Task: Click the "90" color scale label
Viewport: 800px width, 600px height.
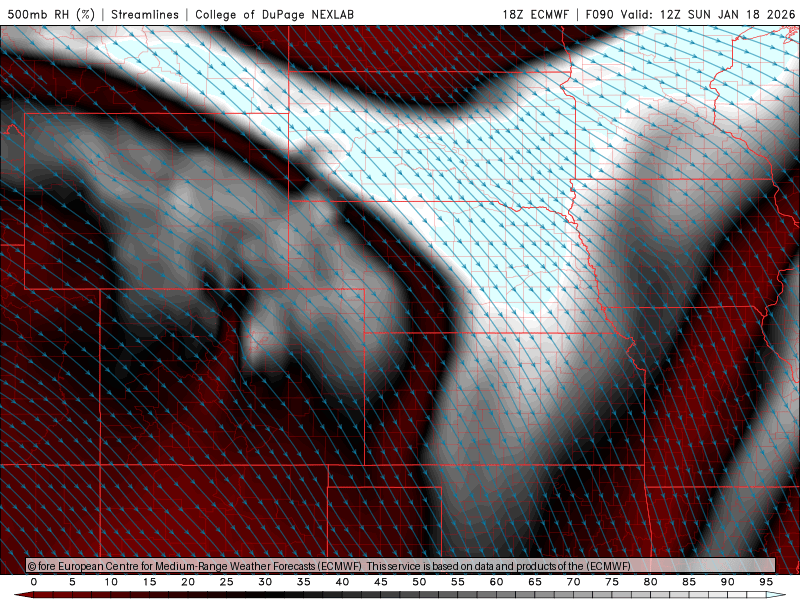Action: coord(727,582)
